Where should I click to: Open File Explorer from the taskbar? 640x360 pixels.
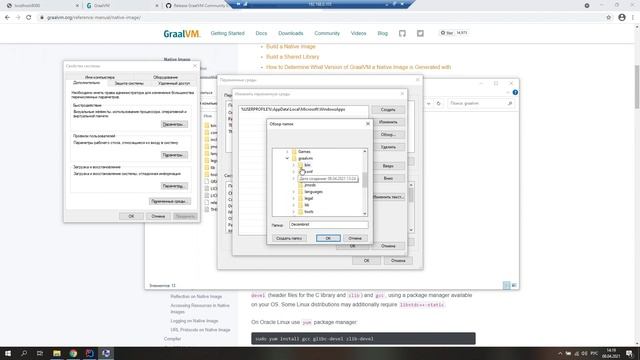[57, 353]
